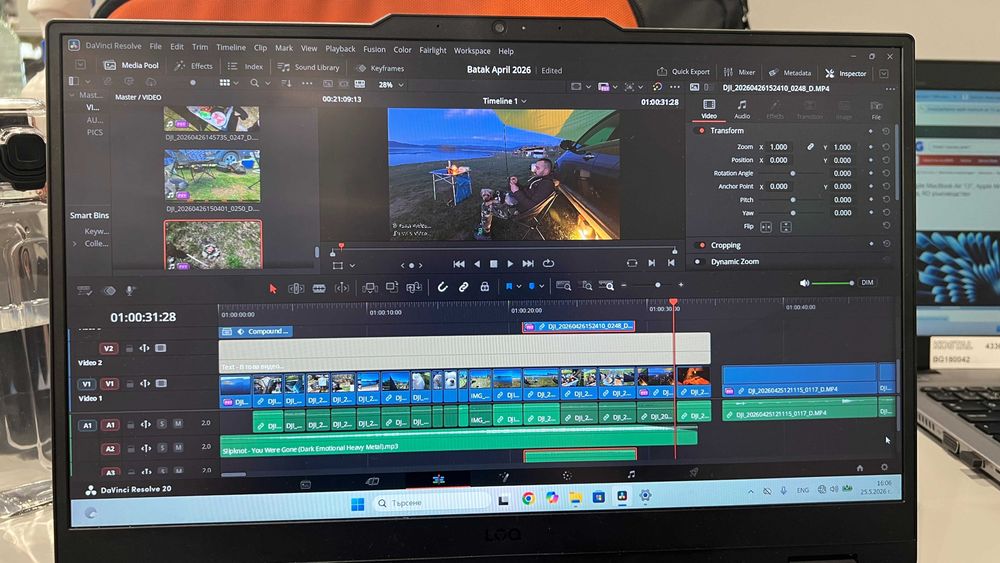Solo audio track A2 with S
The image size is (1000, 563).
[x=162, y=448]
